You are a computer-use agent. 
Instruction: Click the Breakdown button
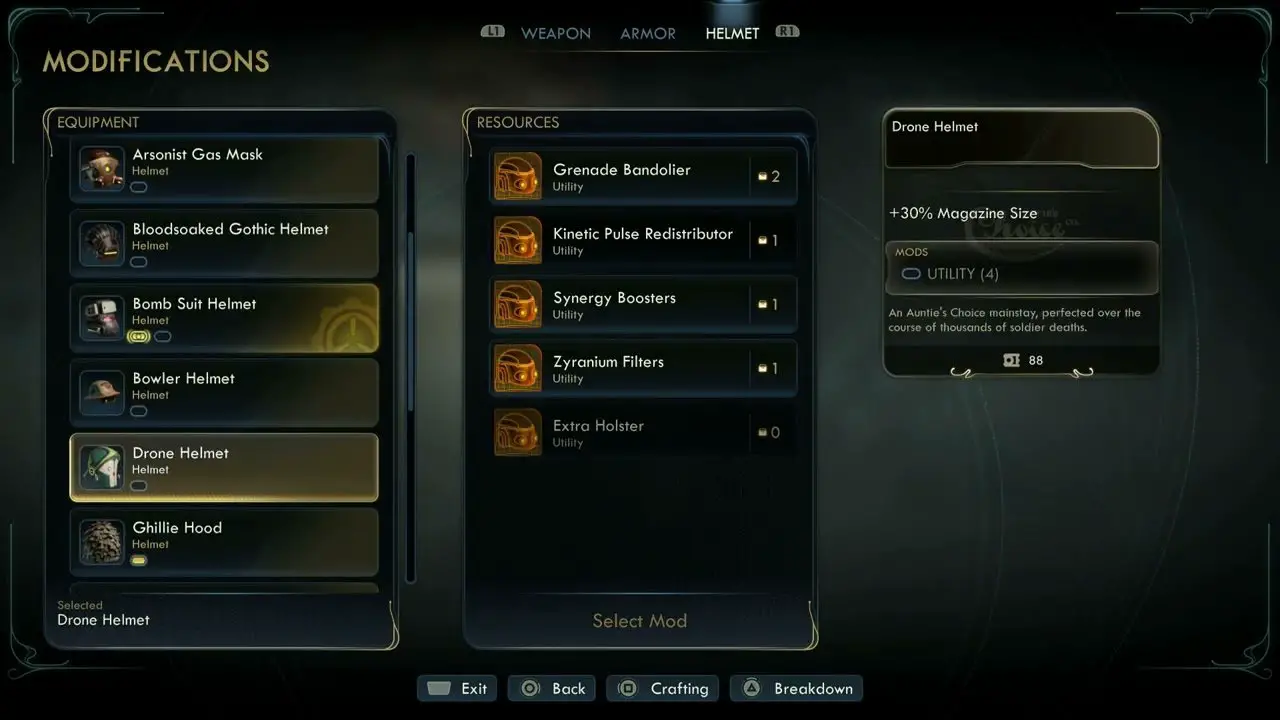coord(796,688)
